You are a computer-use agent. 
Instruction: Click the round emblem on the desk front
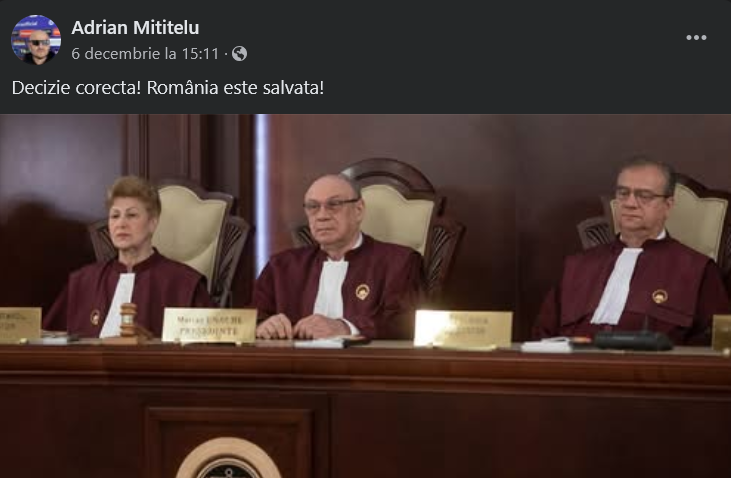click(228, 458)
